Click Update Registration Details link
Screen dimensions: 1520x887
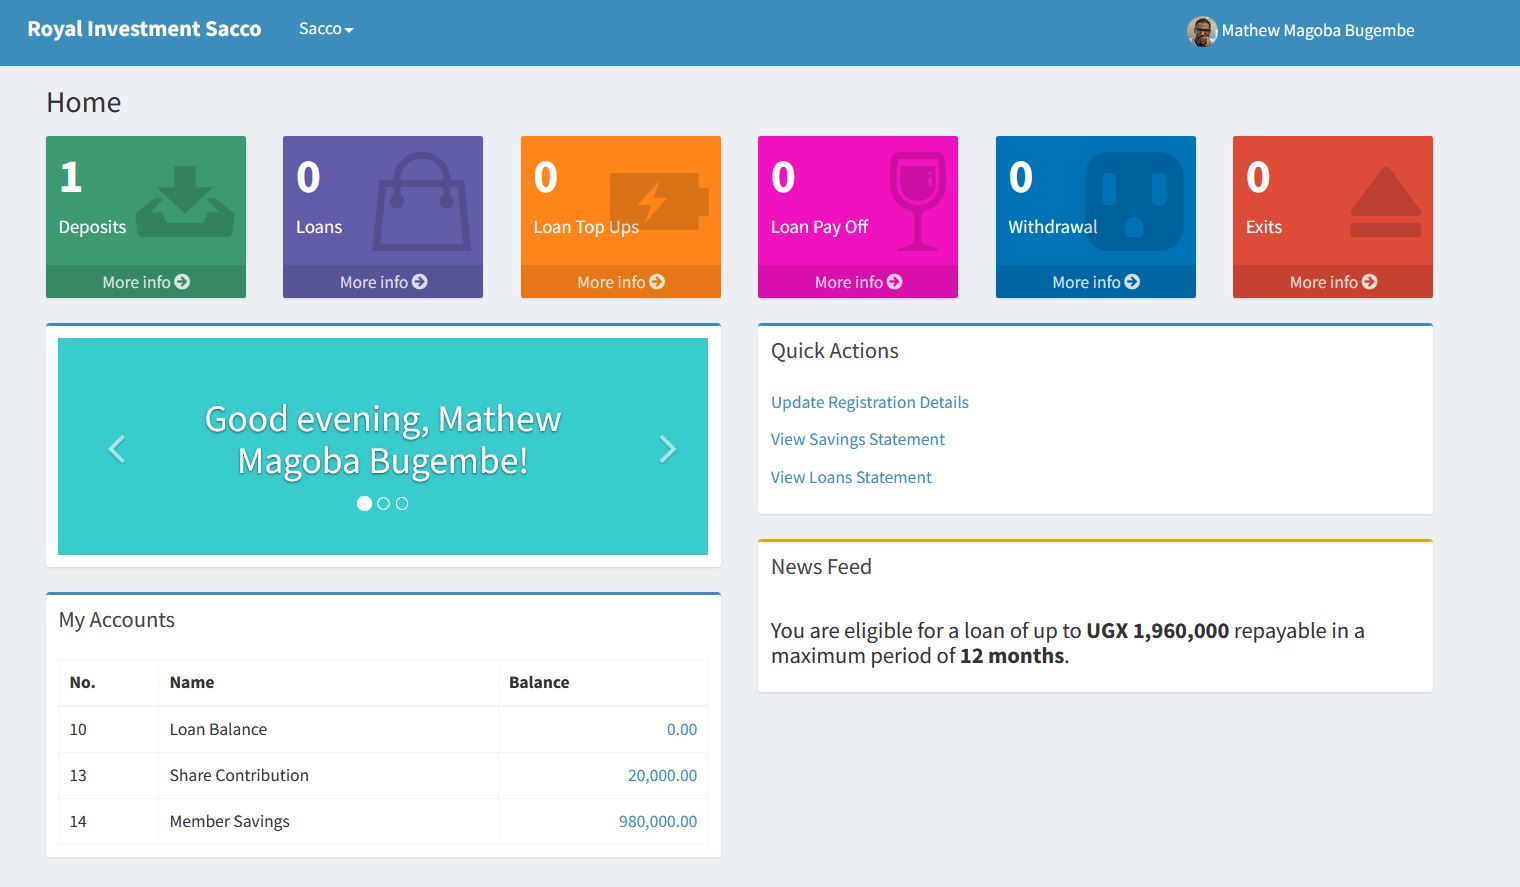[x=869, y=402]
